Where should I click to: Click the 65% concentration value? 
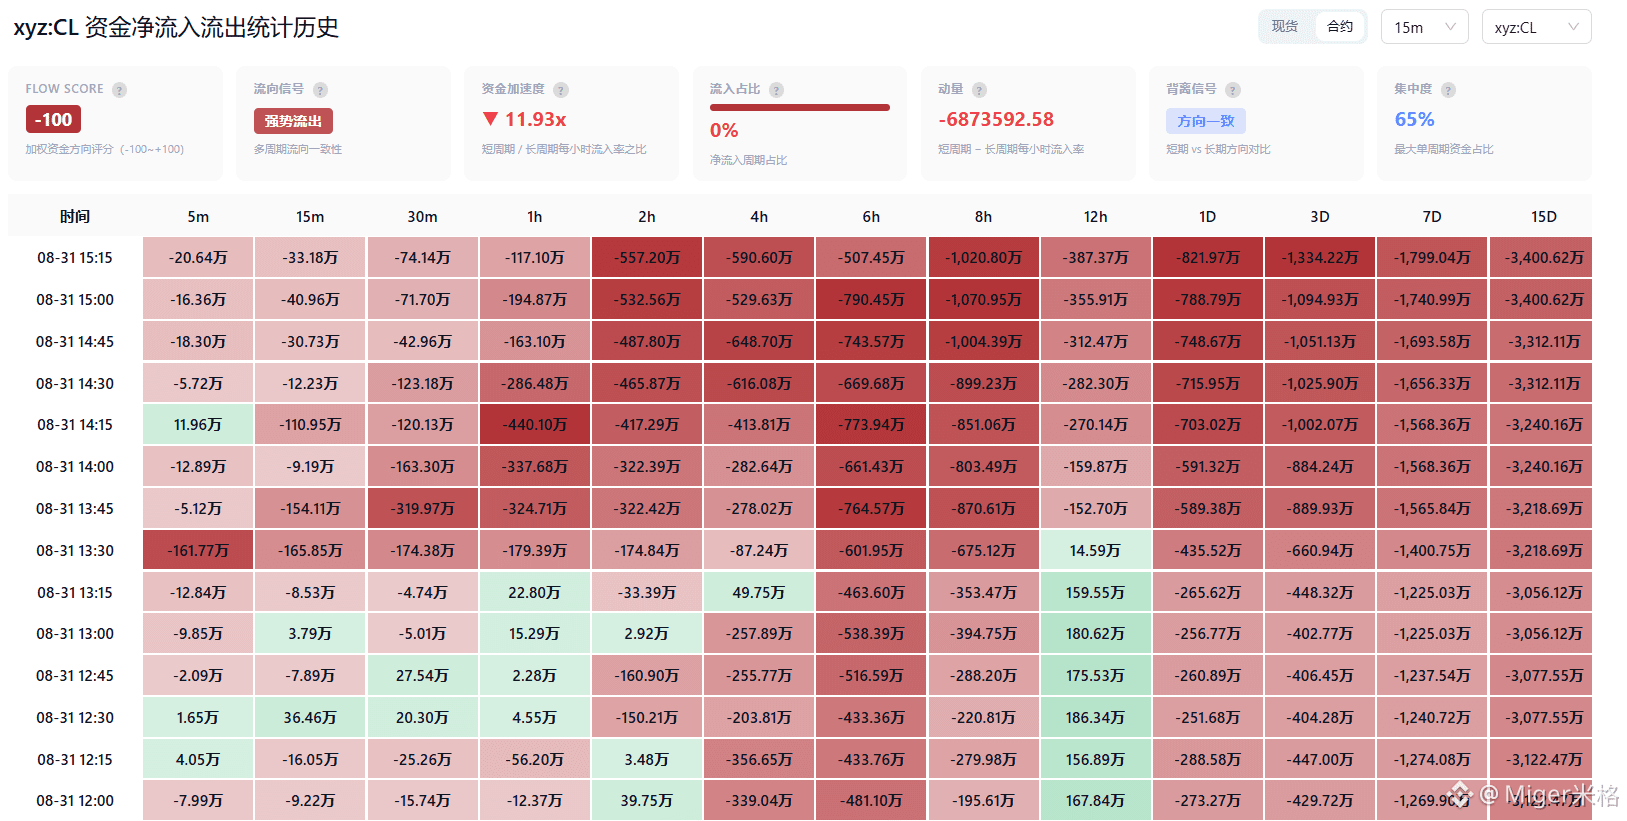tap(1414, 120)
